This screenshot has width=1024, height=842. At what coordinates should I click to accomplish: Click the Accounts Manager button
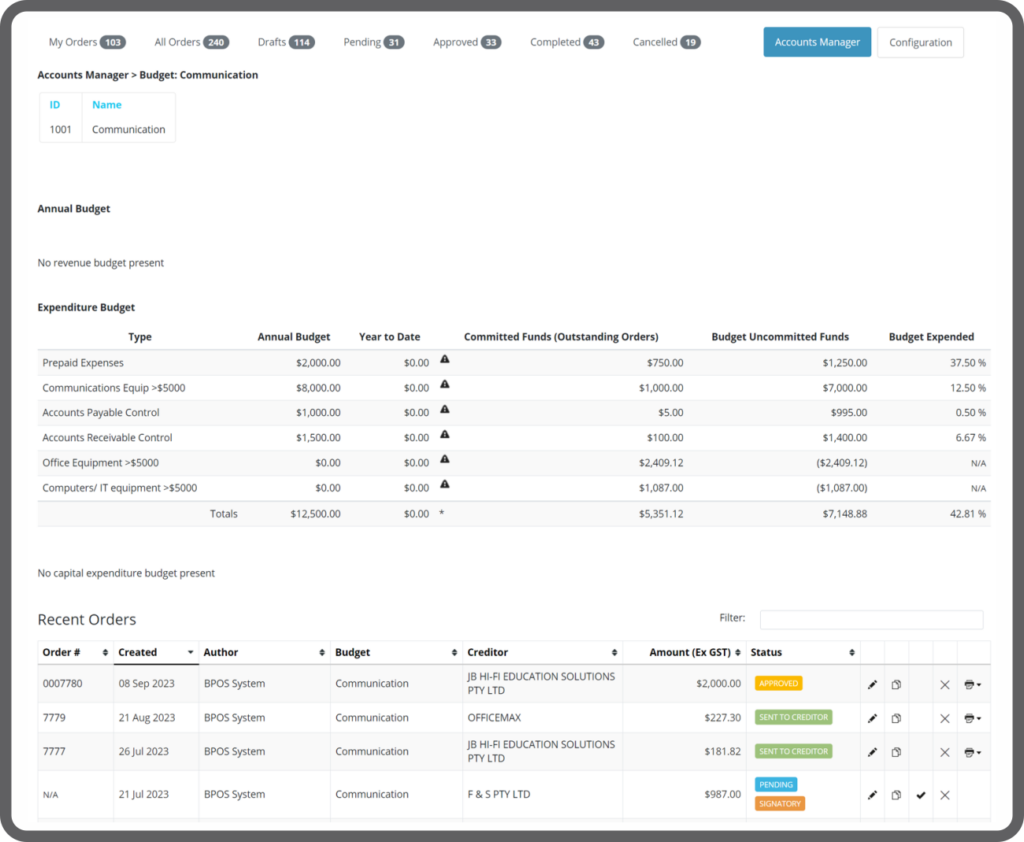(817, 42)
